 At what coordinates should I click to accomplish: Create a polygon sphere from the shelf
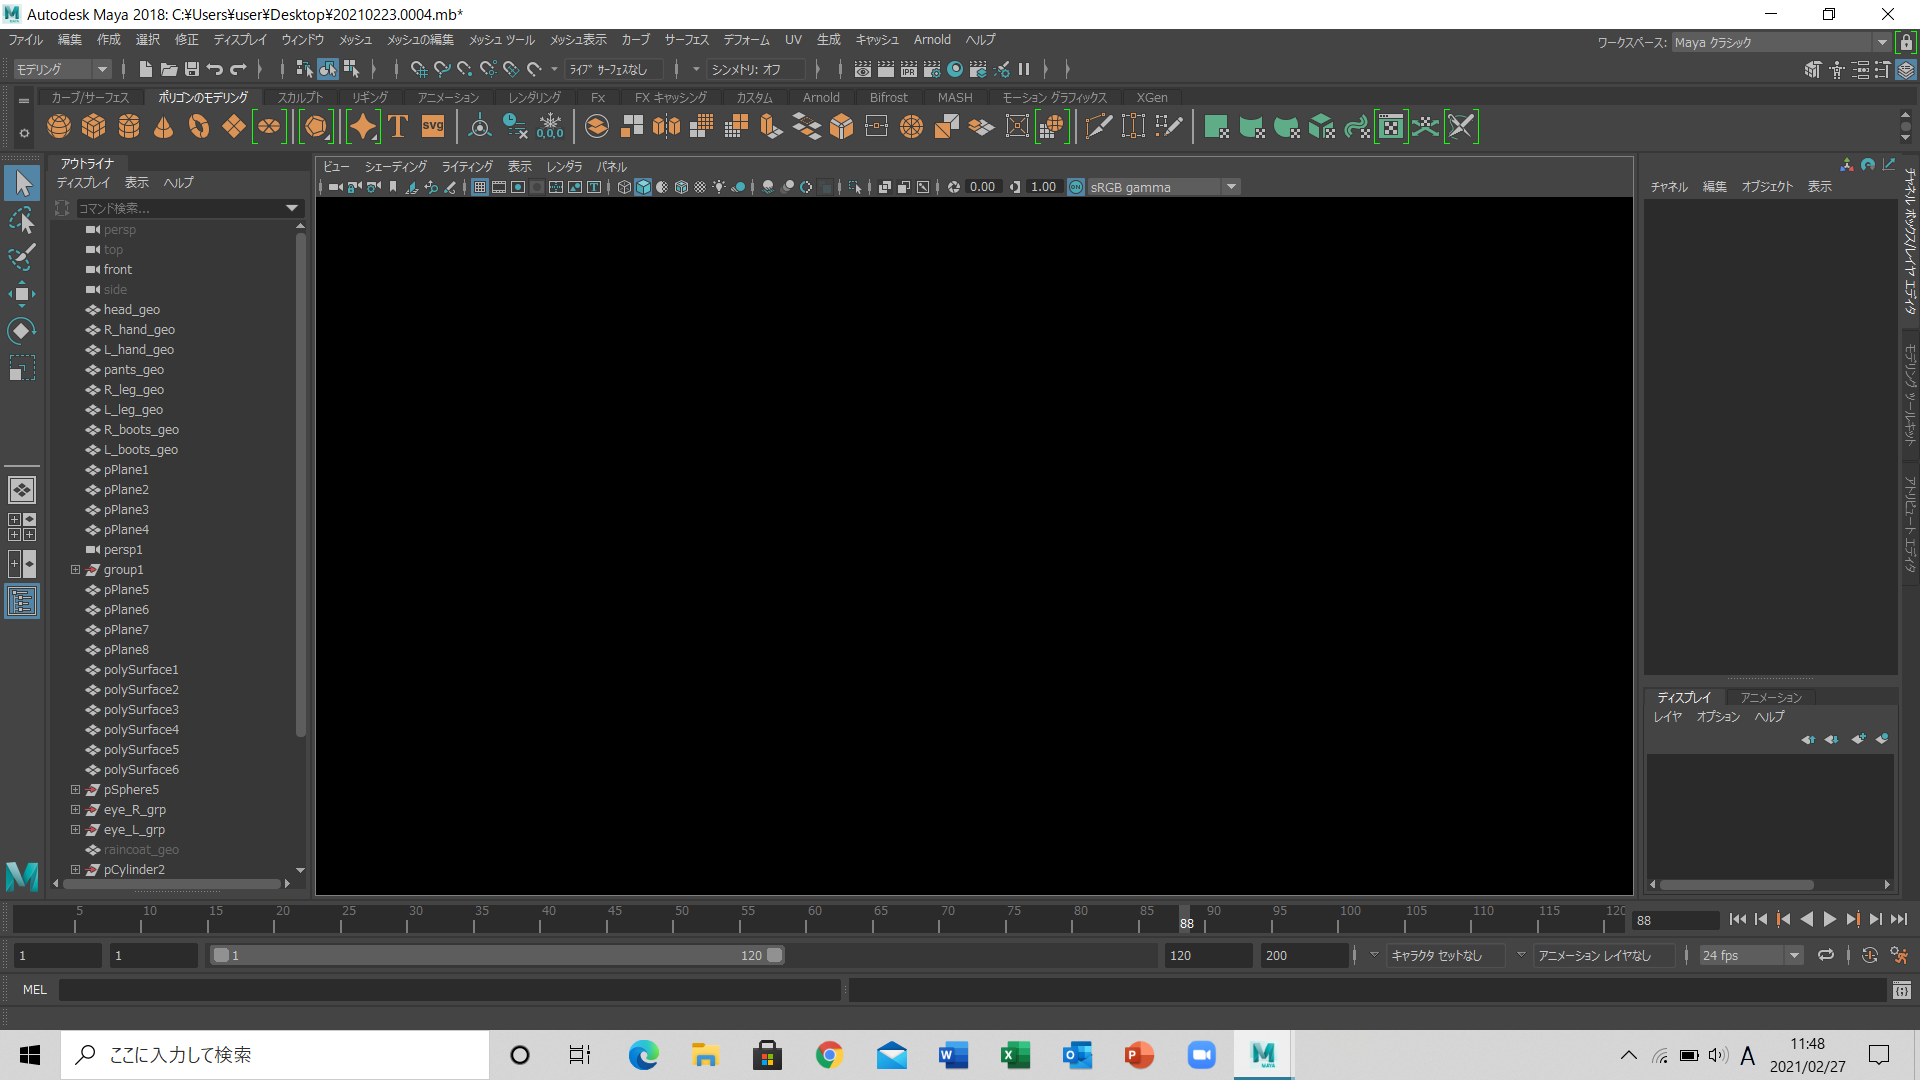(59, 127)
